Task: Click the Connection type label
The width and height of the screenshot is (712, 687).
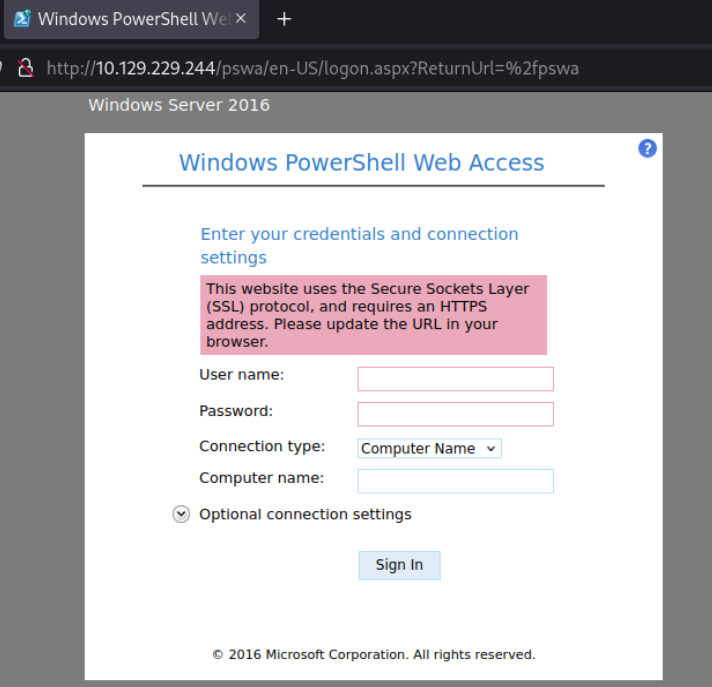Action: pos(262,446)
